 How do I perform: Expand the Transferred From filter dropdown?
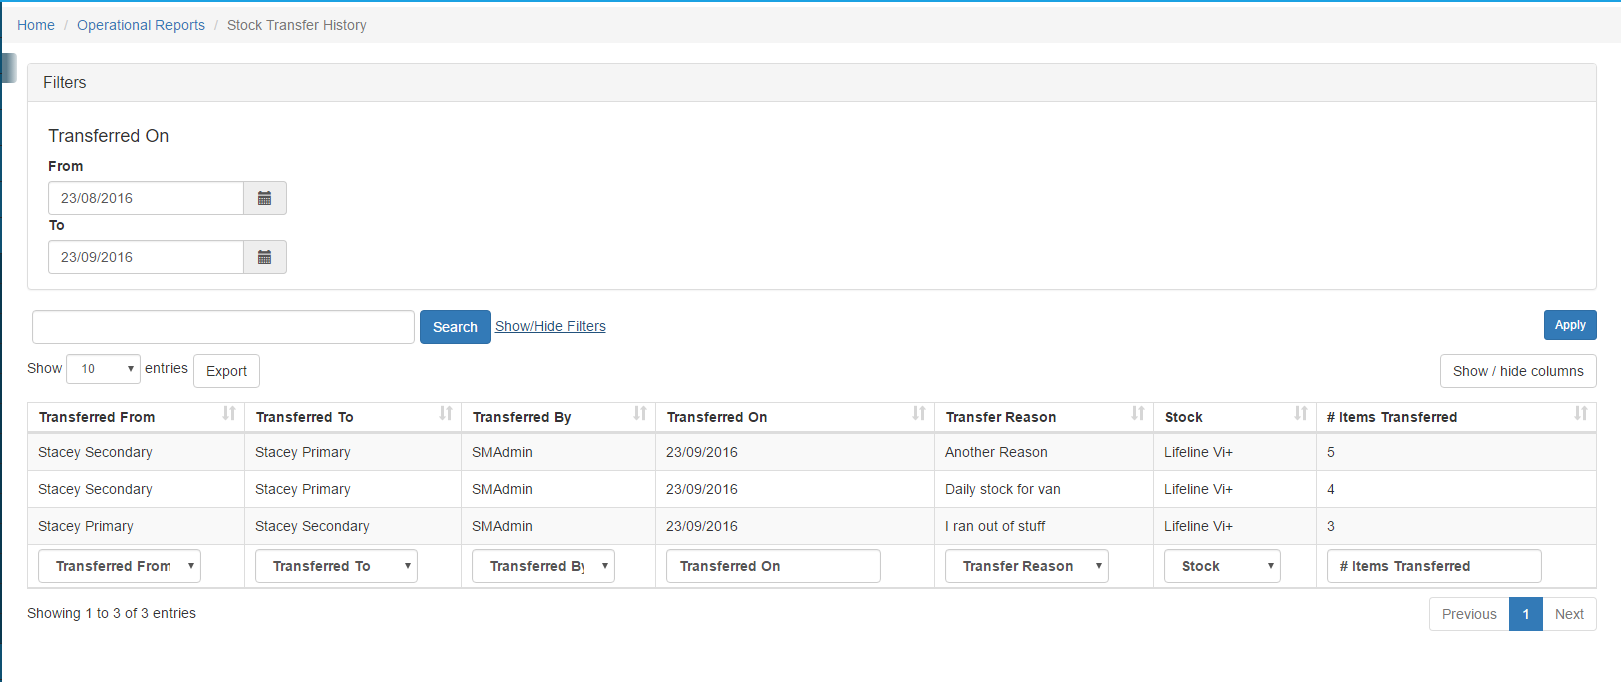pos(119,566)
